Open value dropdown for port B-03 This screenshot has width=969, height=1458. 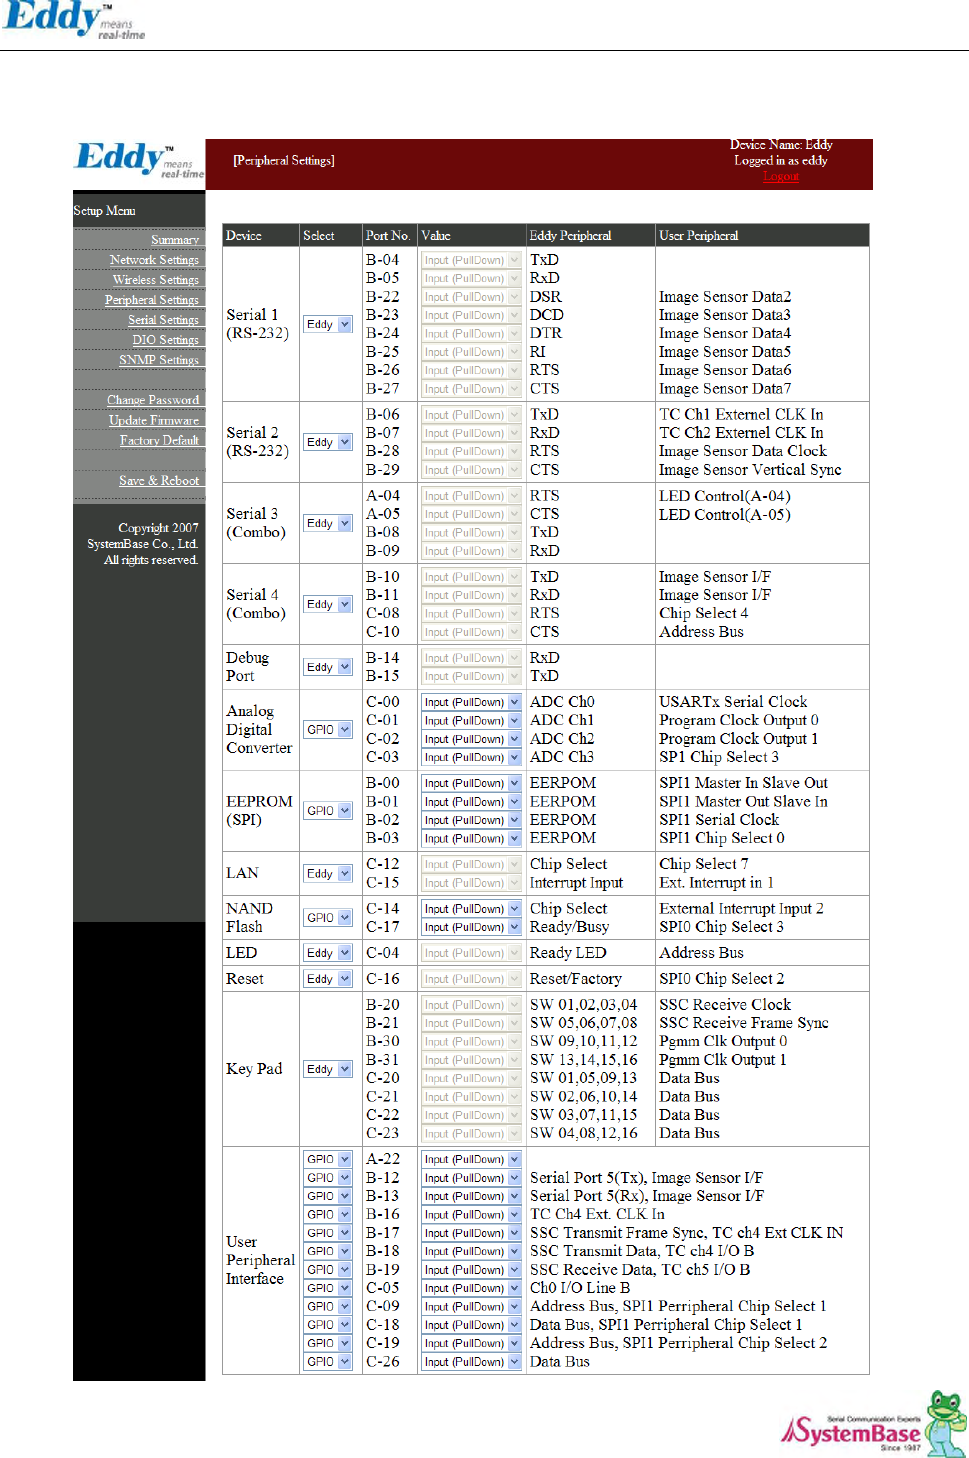tap(471, 839)
